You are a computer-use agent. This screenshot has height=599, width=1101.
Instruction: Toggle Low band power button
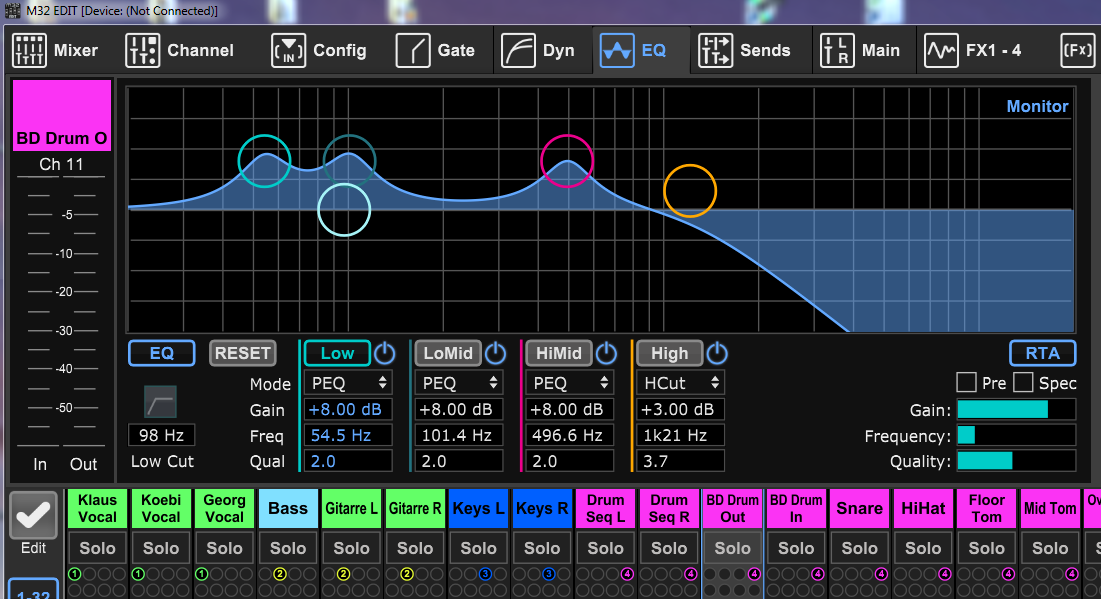click(x=385, y=353)
